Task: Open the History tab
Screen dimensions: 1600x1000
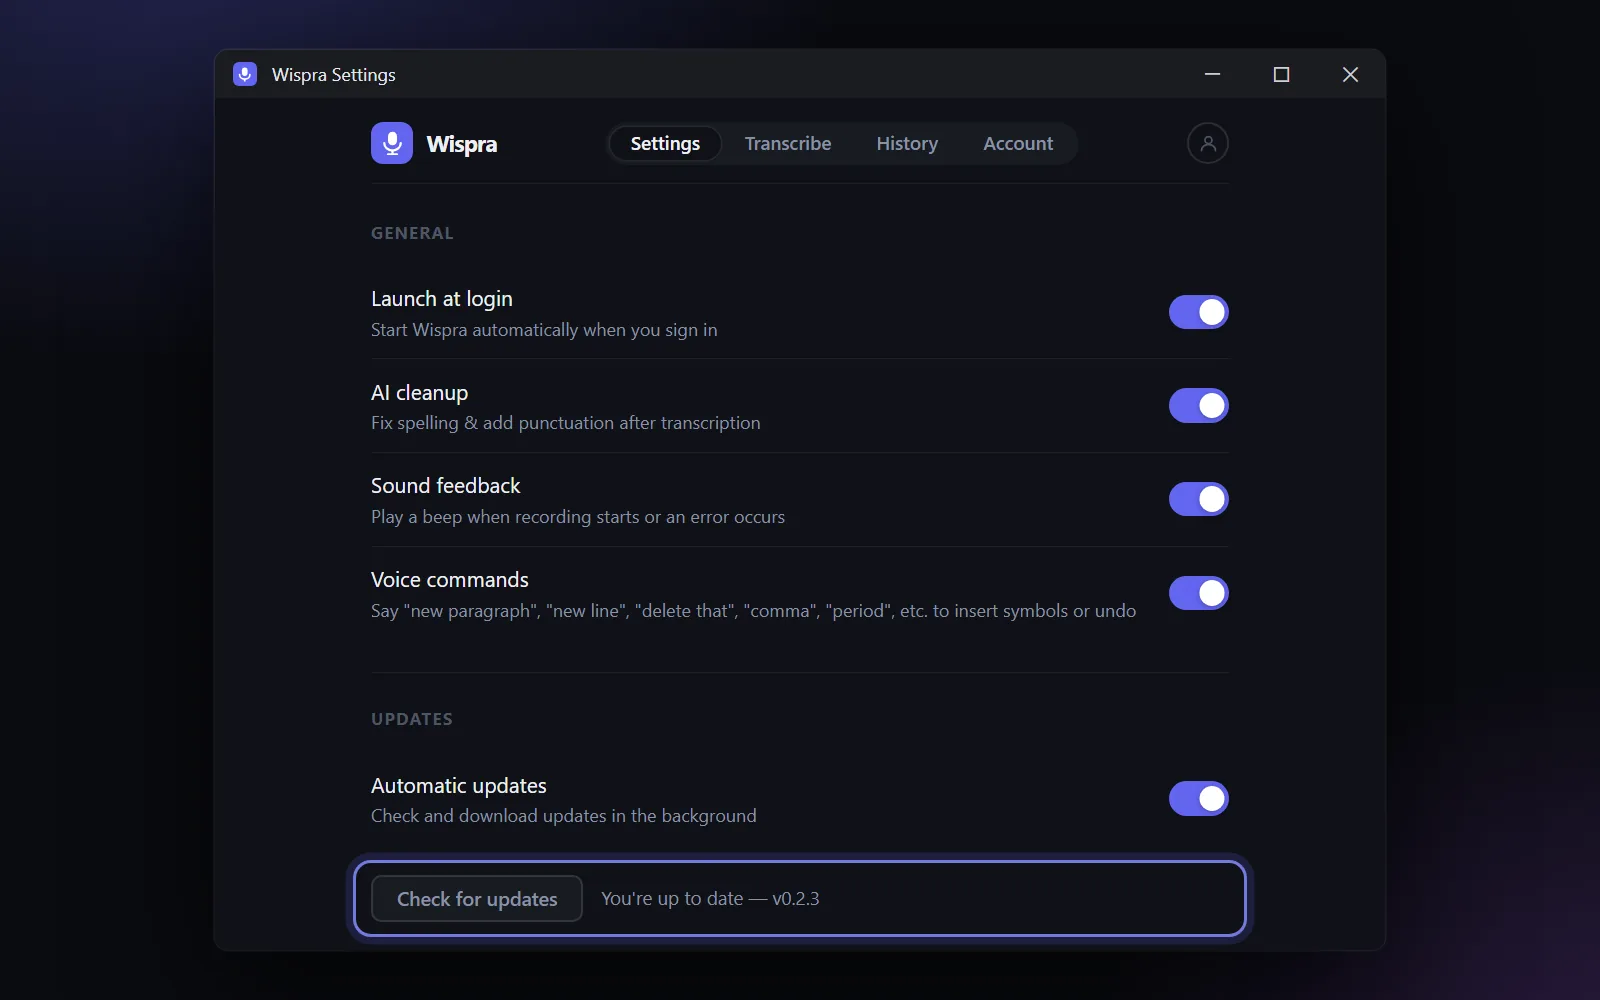Action: [907, 143]
